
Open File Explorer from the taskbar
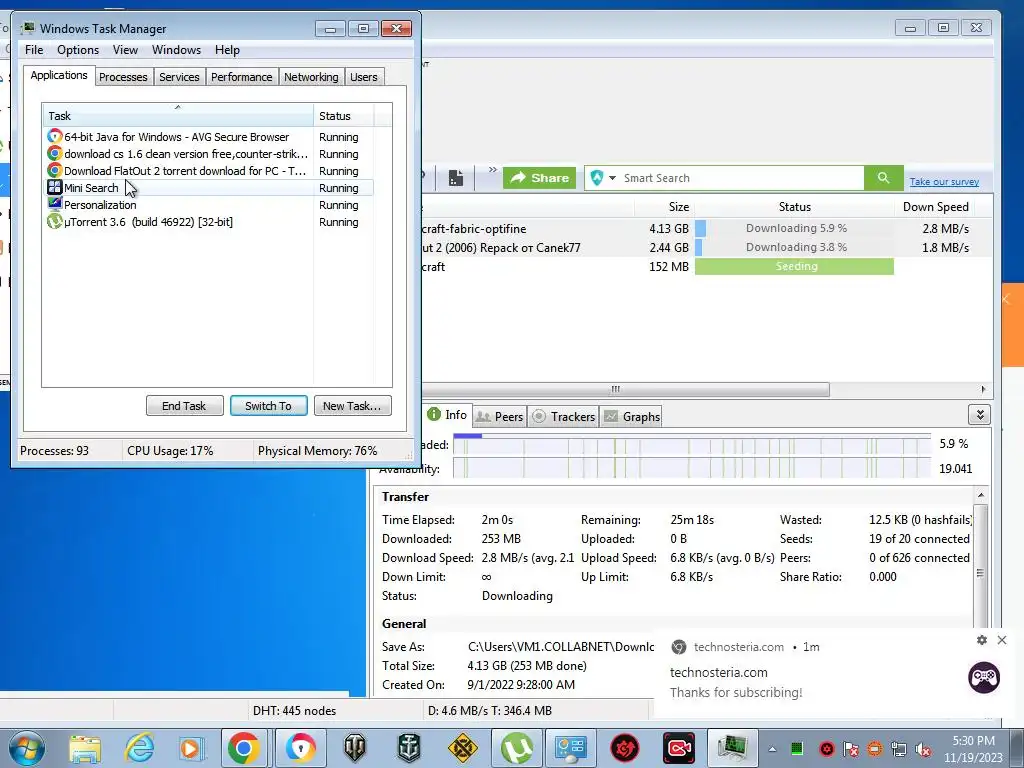[85, 748]
